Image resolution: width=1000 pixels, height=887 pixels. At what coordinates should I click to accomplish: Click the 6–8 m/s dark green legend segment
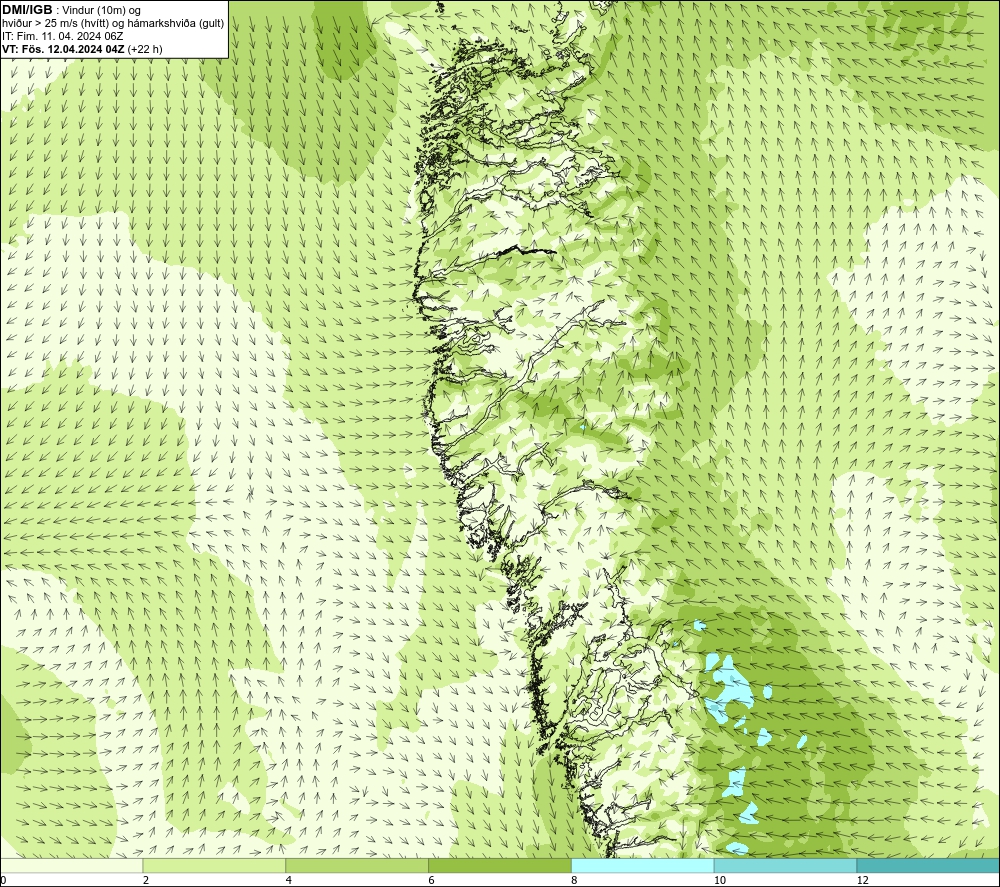(x=500, y=865)
